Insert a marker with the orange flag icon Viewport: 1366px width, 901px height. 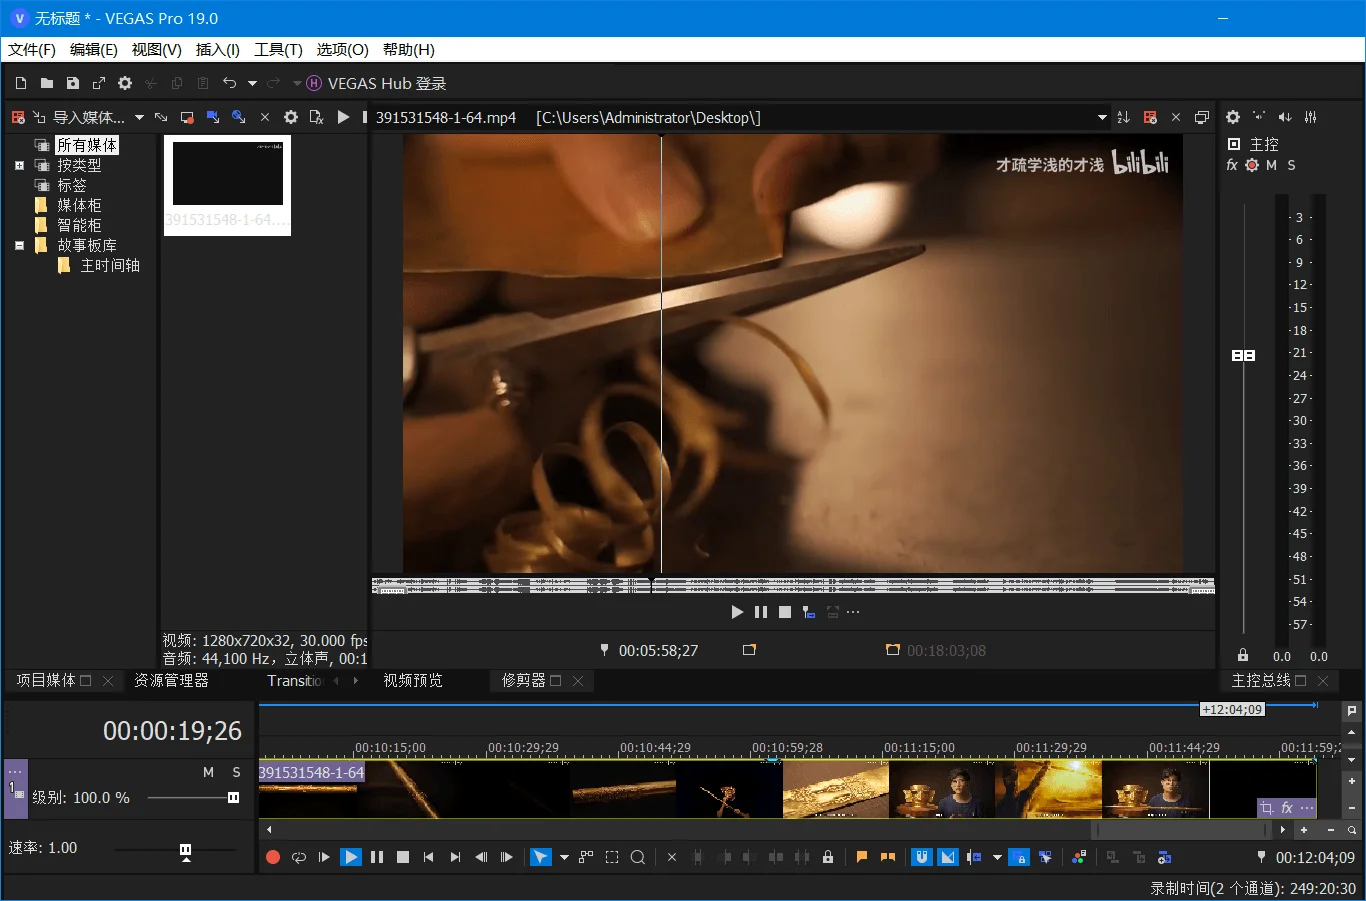coord(861,857)
